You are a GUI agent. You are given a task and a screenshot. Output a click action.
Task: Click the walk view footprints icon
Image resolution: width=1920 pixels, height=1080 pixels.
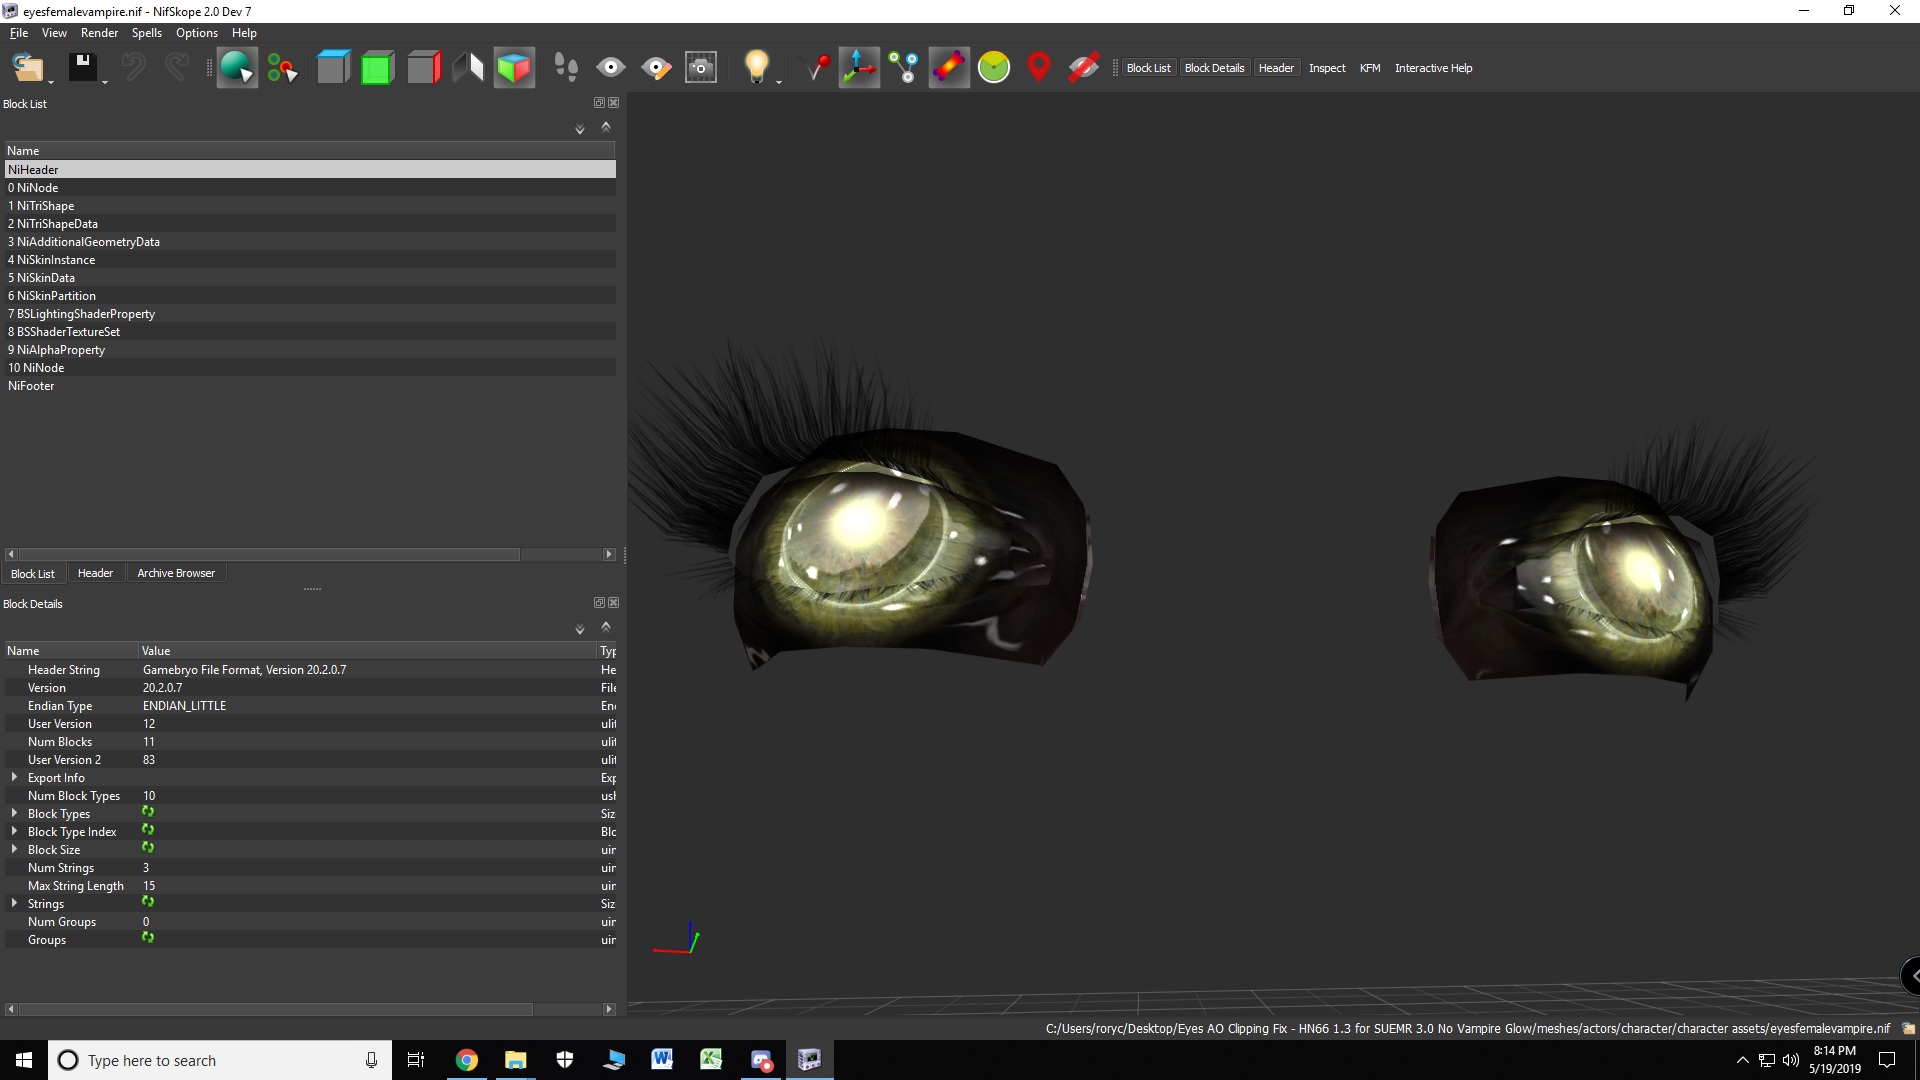tap(566, 68)
